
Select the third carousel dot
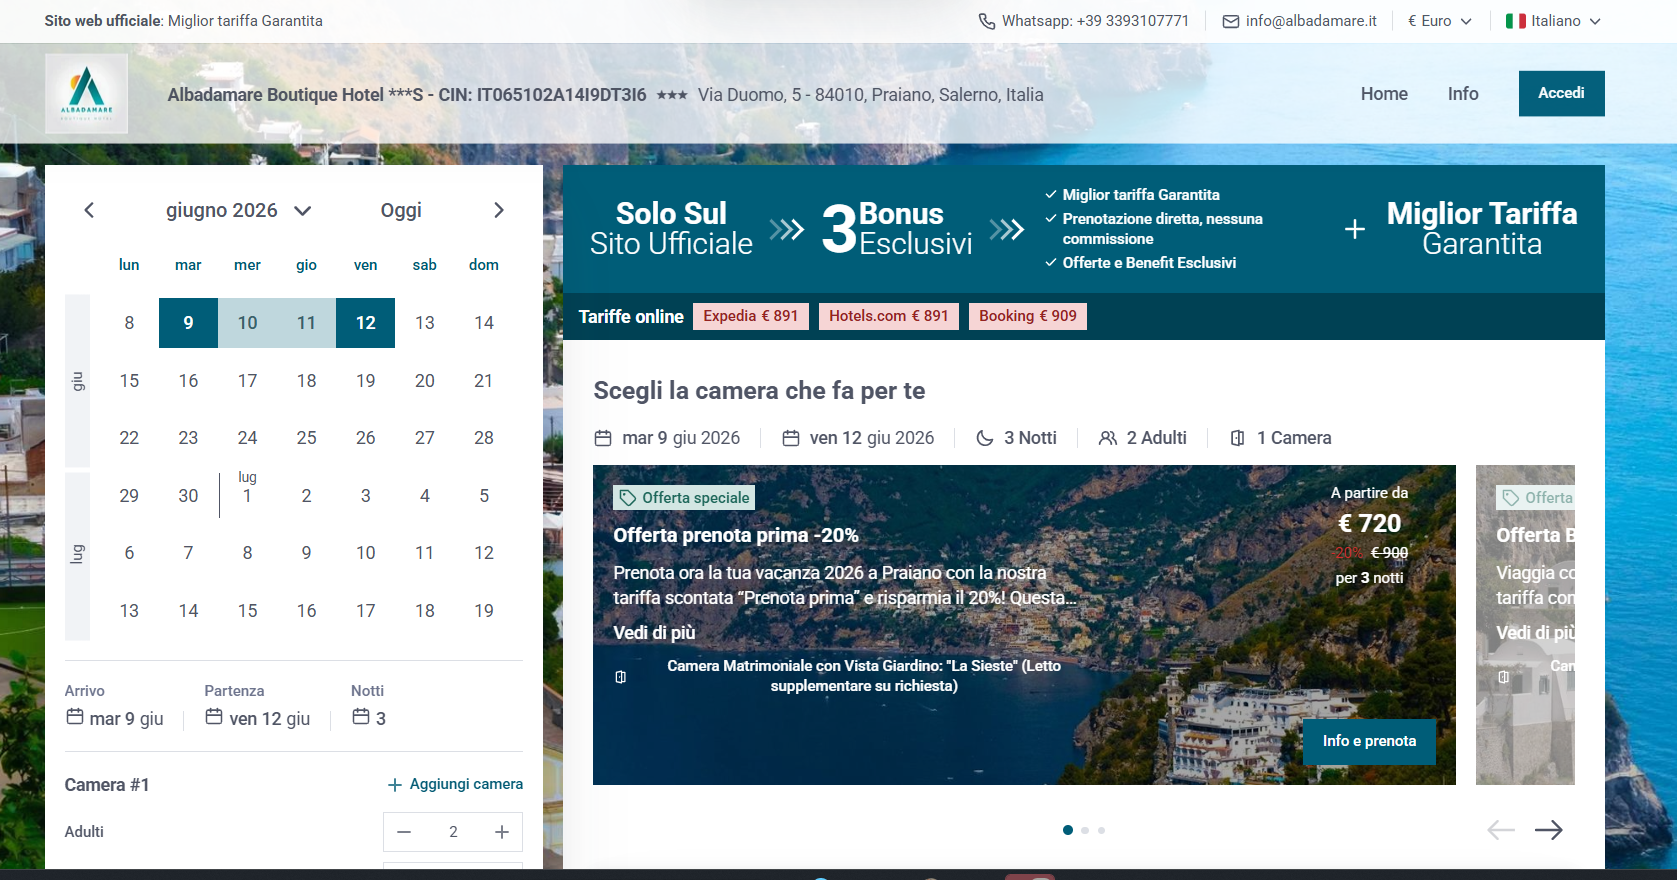click(x=1101, y=830)
